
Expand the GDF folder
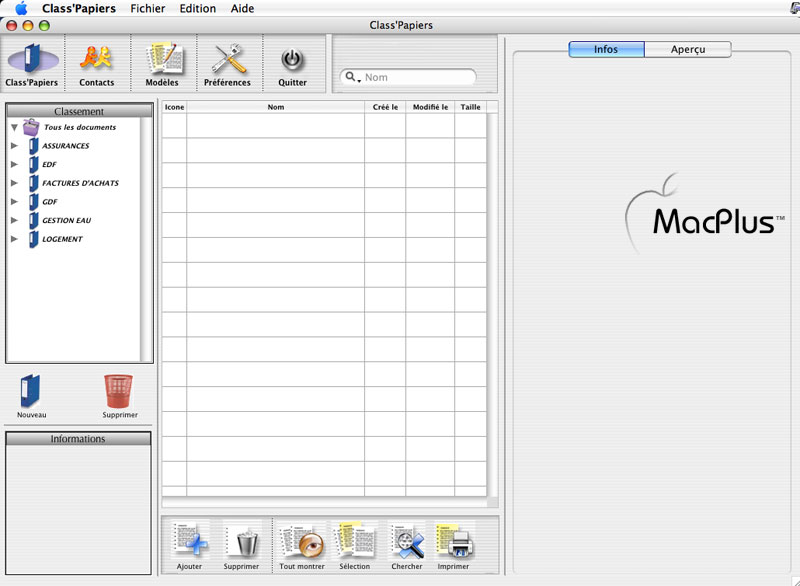coord(14,201)
